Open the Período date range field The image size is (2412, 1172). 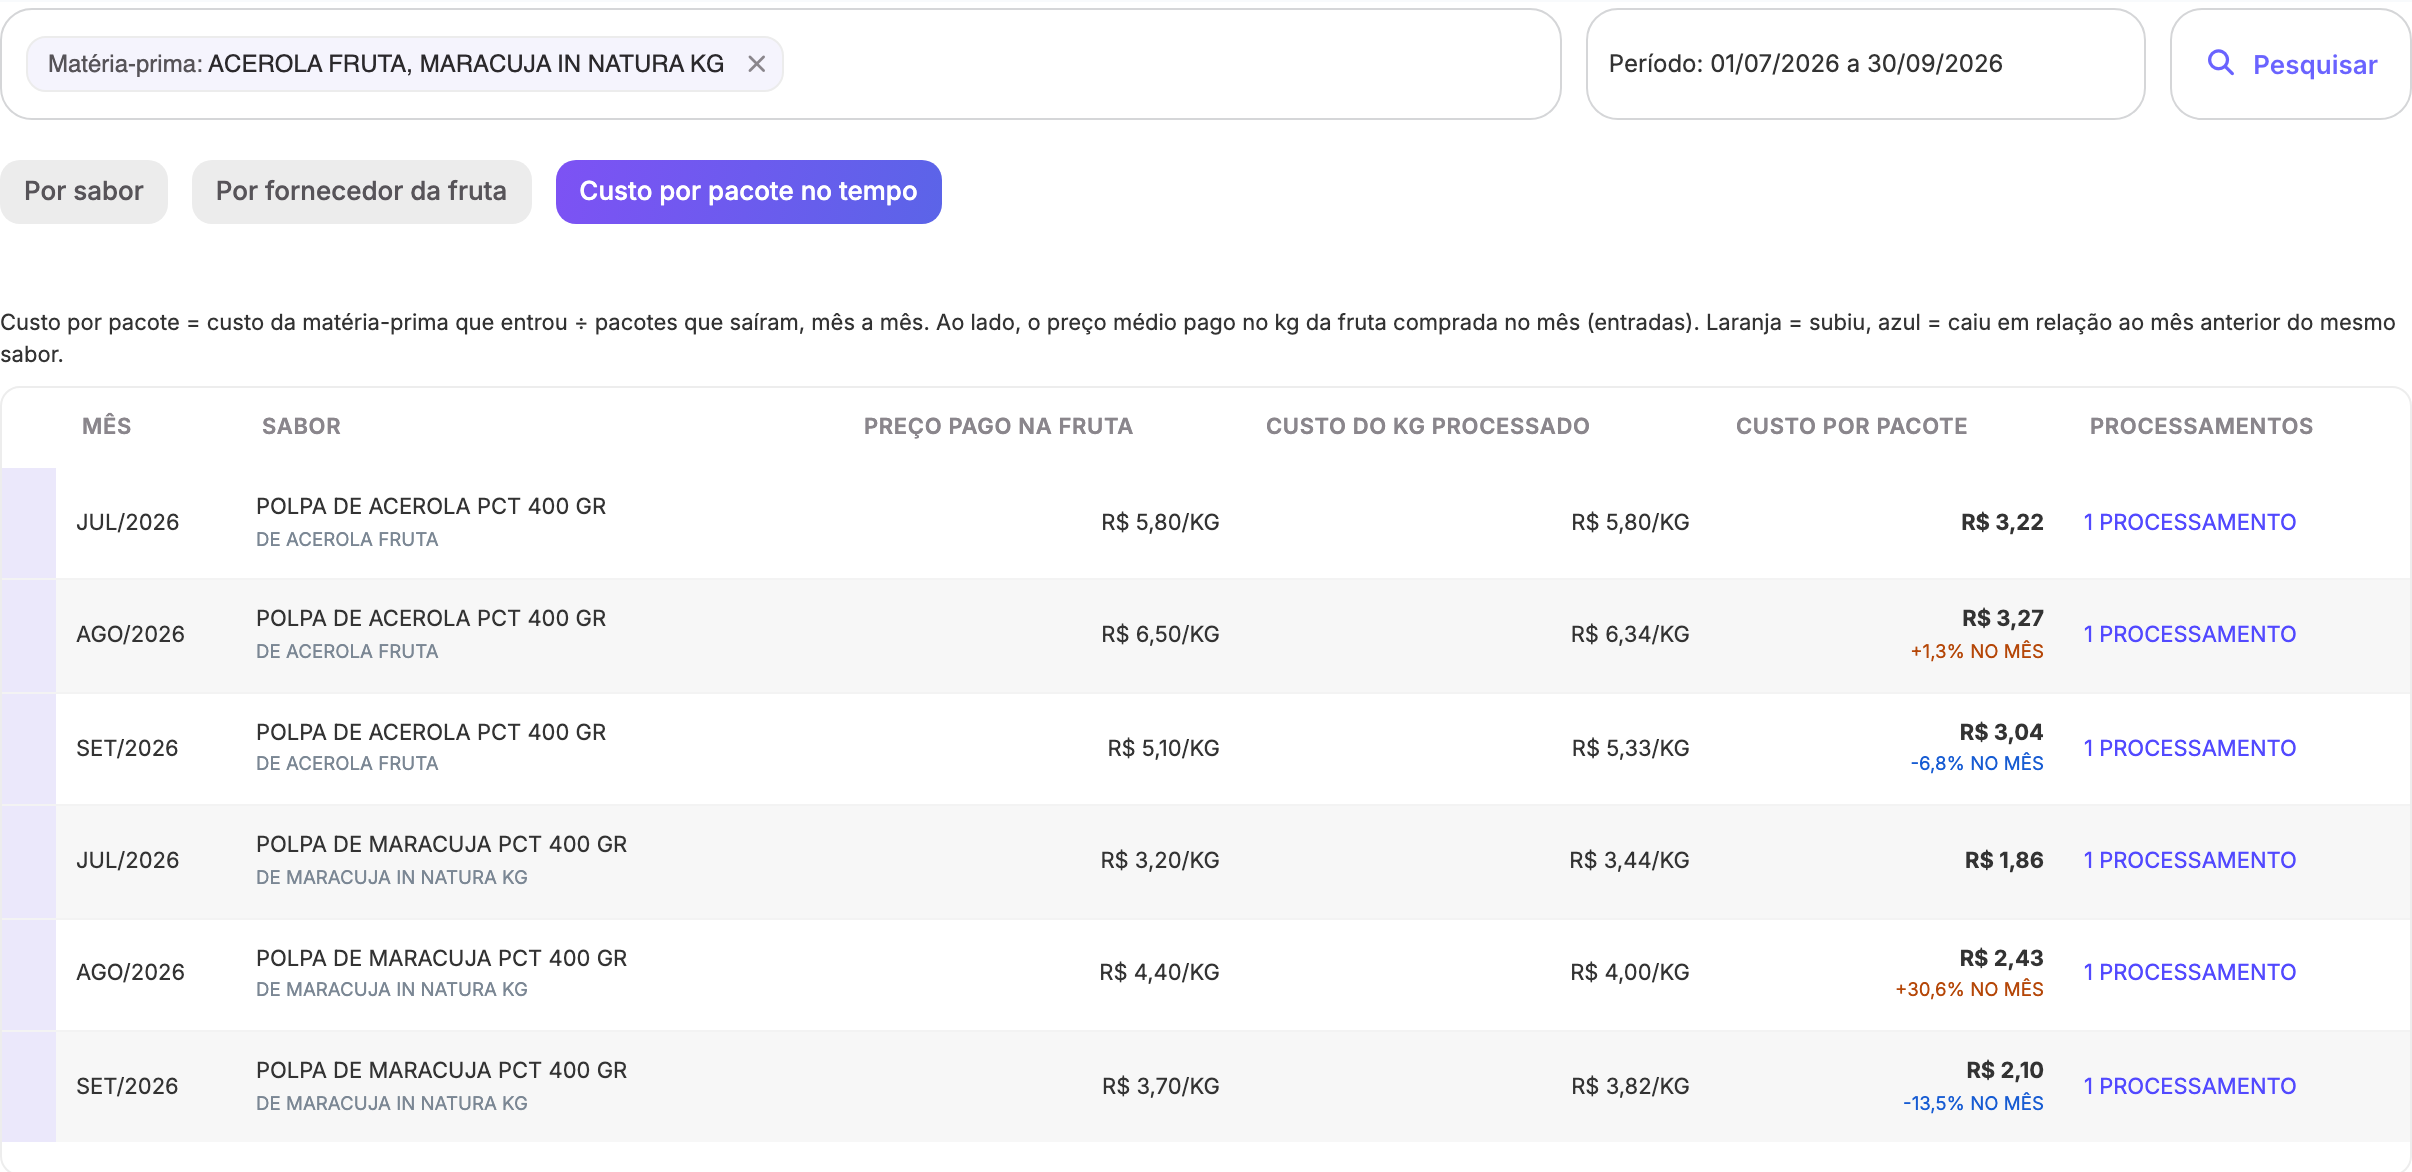pyautogui.click(x=1865, y=64)
